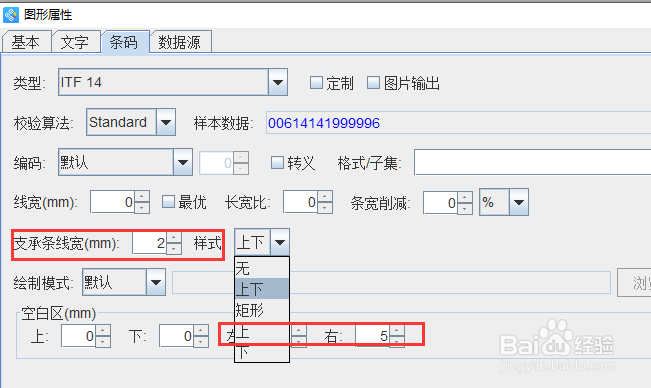Choose 上 in the 样式 list
Screen dimensions: 651x388
pyautogui.click(x=262, y=331)
